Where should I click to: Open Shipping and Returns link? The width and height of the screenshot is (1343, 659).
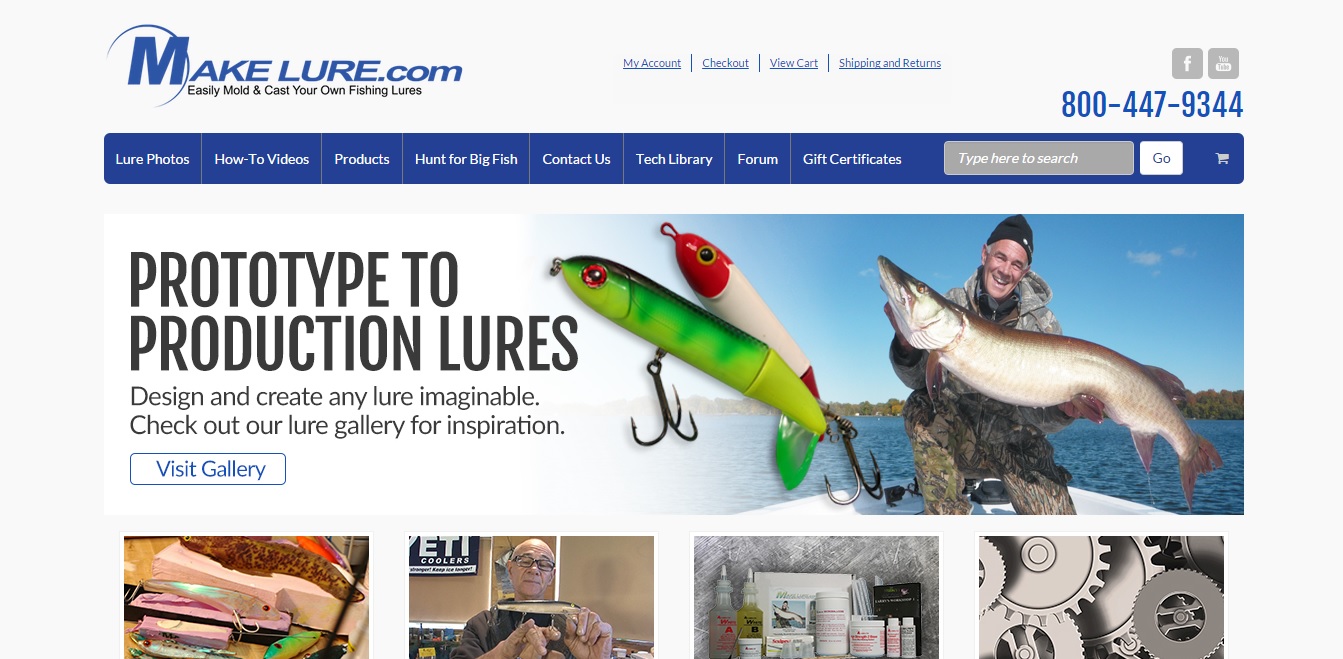[890, 63]
